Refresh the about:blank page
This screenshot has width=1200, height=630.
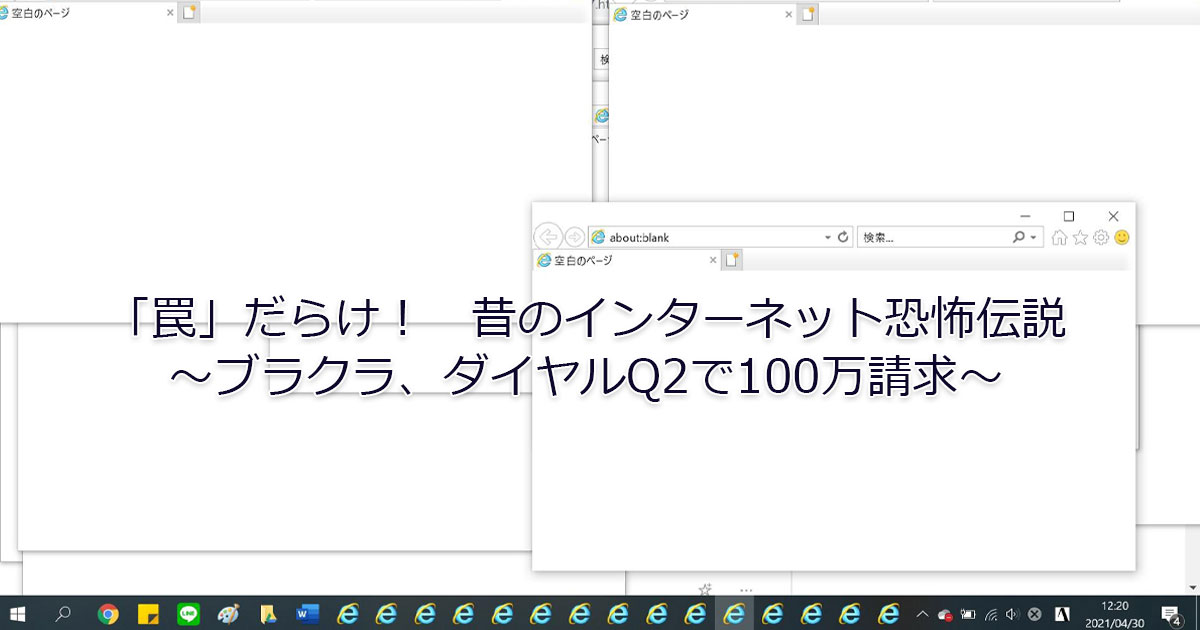(x=842, y=237)
